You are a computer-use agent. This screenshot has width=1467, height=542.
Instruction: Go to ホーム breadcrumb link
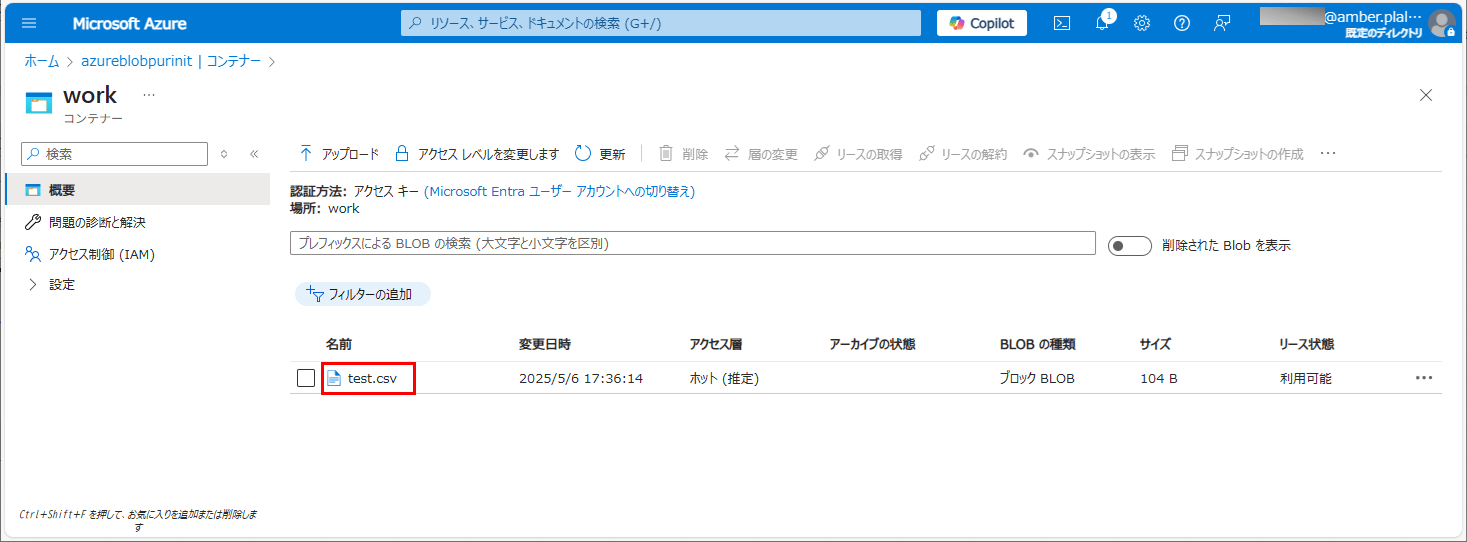pyautogui.click(x=41, y=61)
